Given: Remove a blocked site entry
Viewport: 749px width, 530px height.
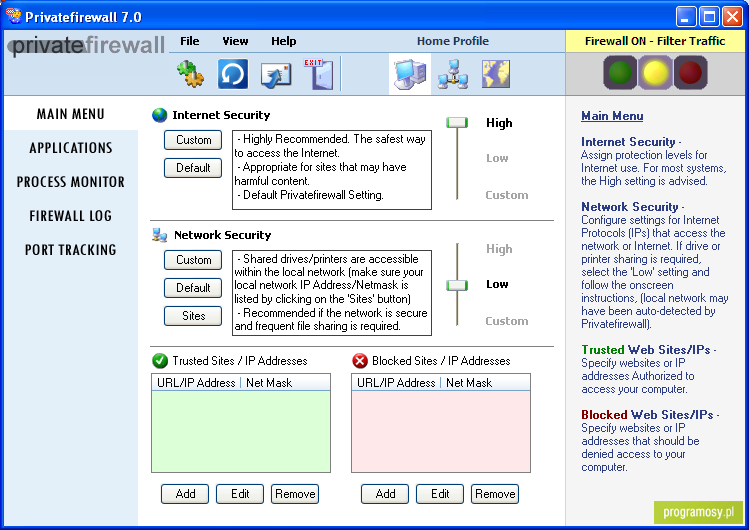Looking at the screenshot, I should tap(495, 494).
